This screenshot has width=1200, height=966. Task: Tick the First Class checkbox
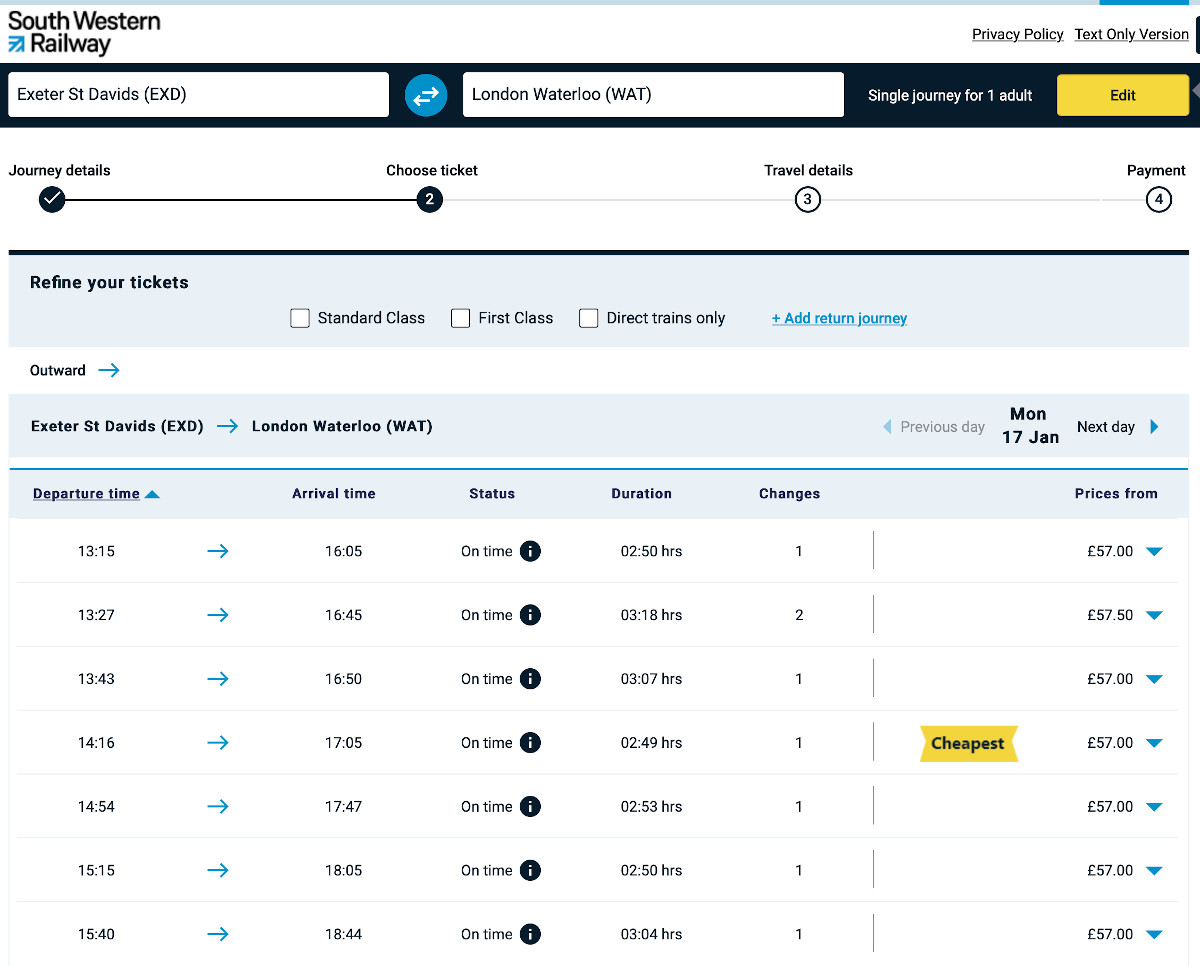point(461,318)
